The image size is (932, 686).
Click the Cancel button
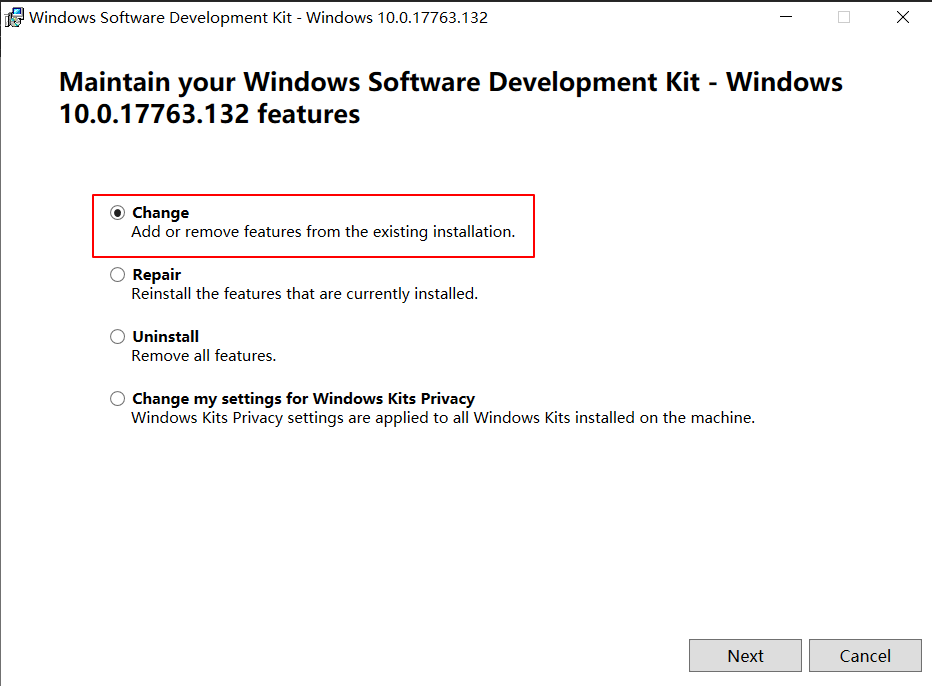tap(865, 656)
